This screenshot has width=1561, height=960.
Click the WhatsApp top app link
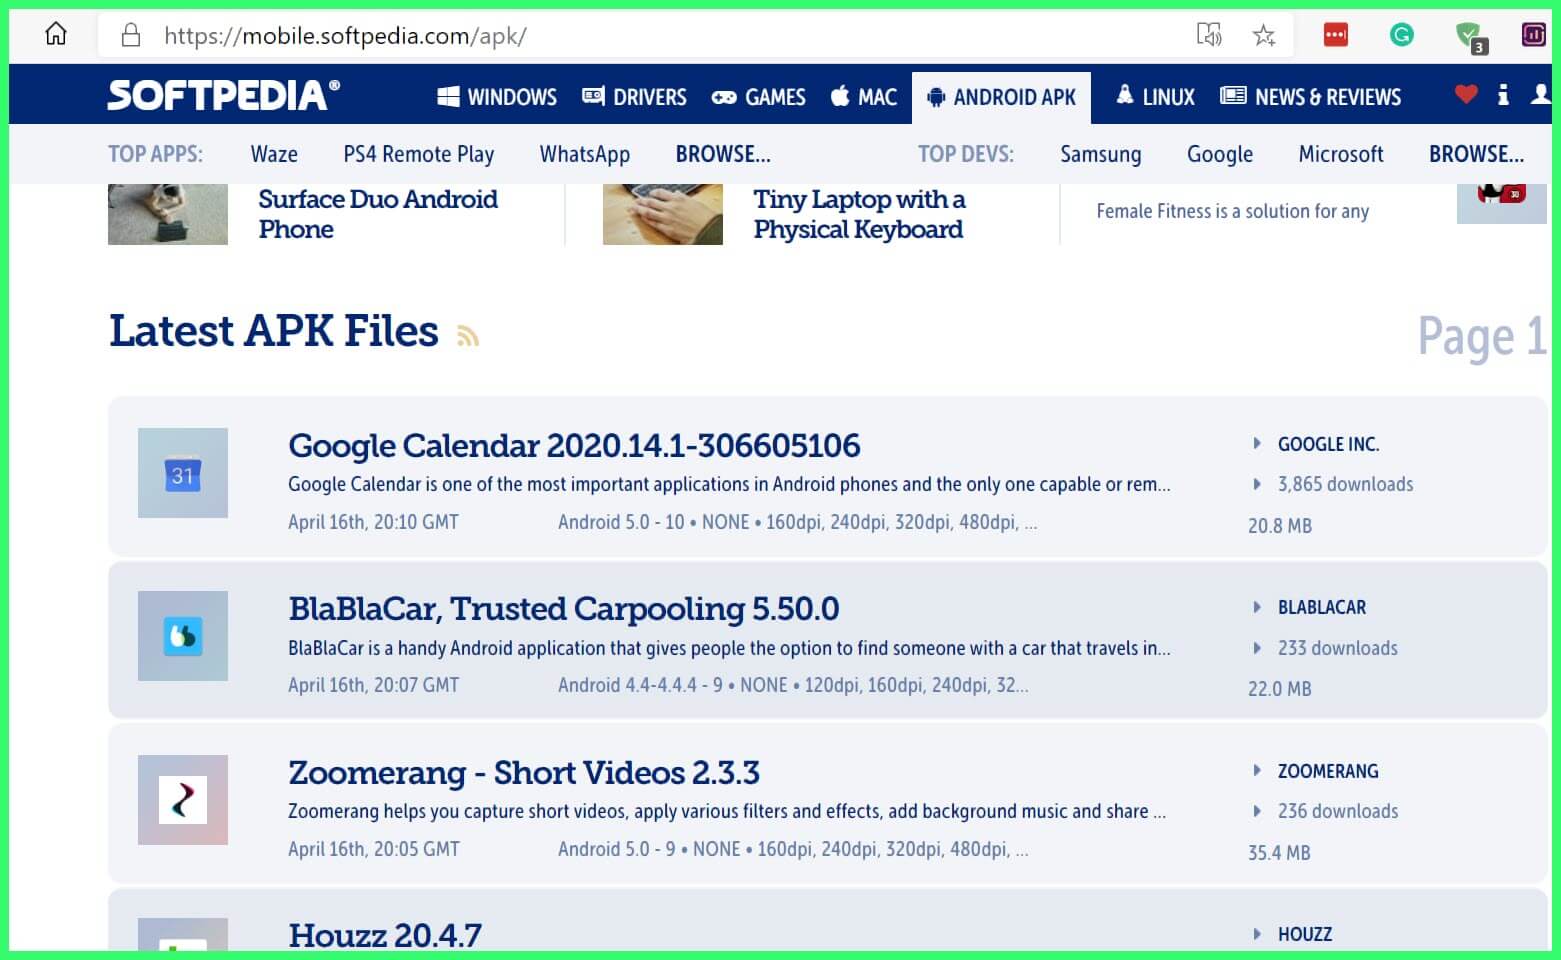coord(585,154)
